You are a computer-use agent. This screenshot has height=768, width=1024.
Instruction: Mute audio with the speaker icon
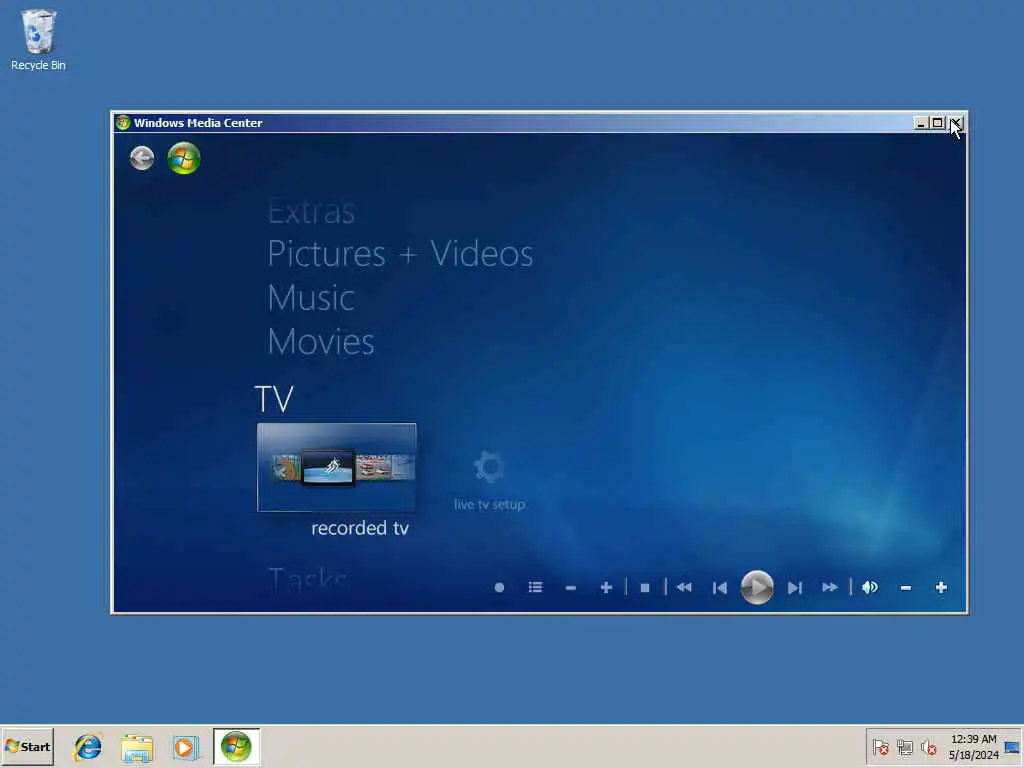point(870,588)
